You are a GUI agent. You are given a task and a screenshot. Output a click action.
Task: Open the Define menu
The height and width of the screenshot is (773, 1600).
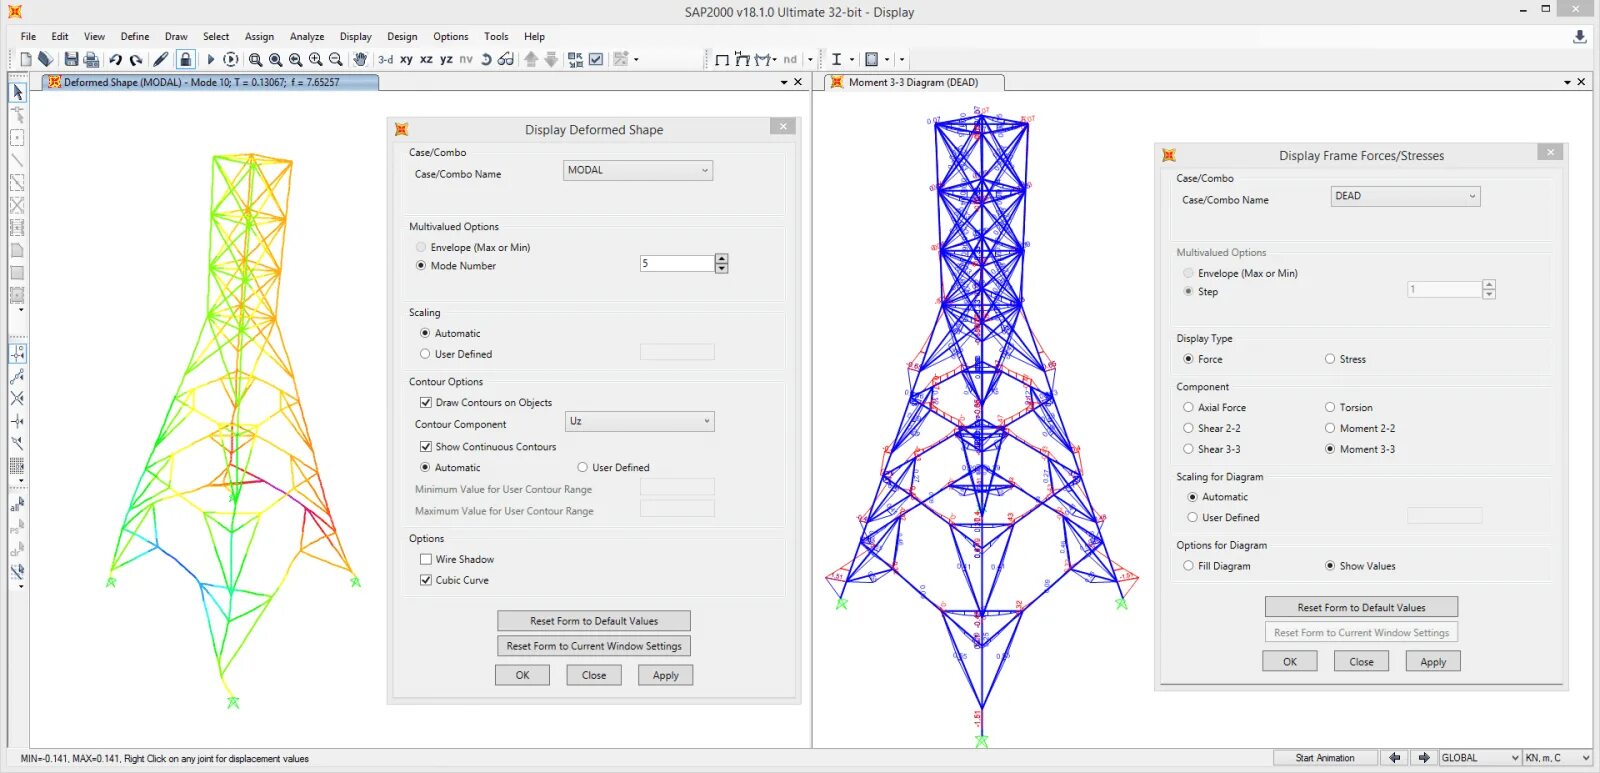point(135,36)
